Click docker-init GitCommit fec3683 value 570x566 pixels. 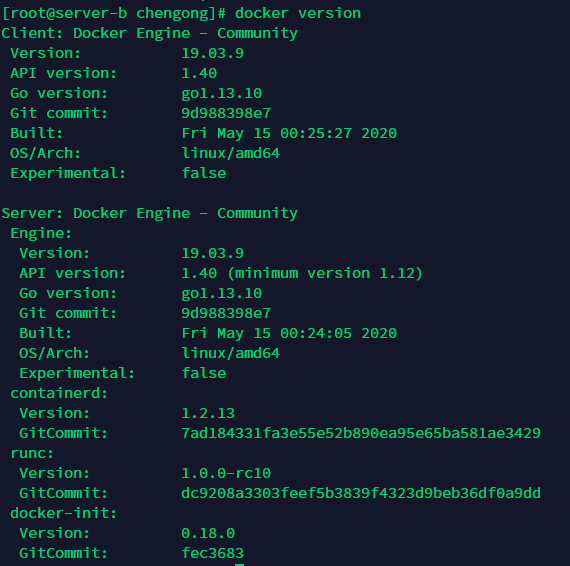(x=212, y=553)
